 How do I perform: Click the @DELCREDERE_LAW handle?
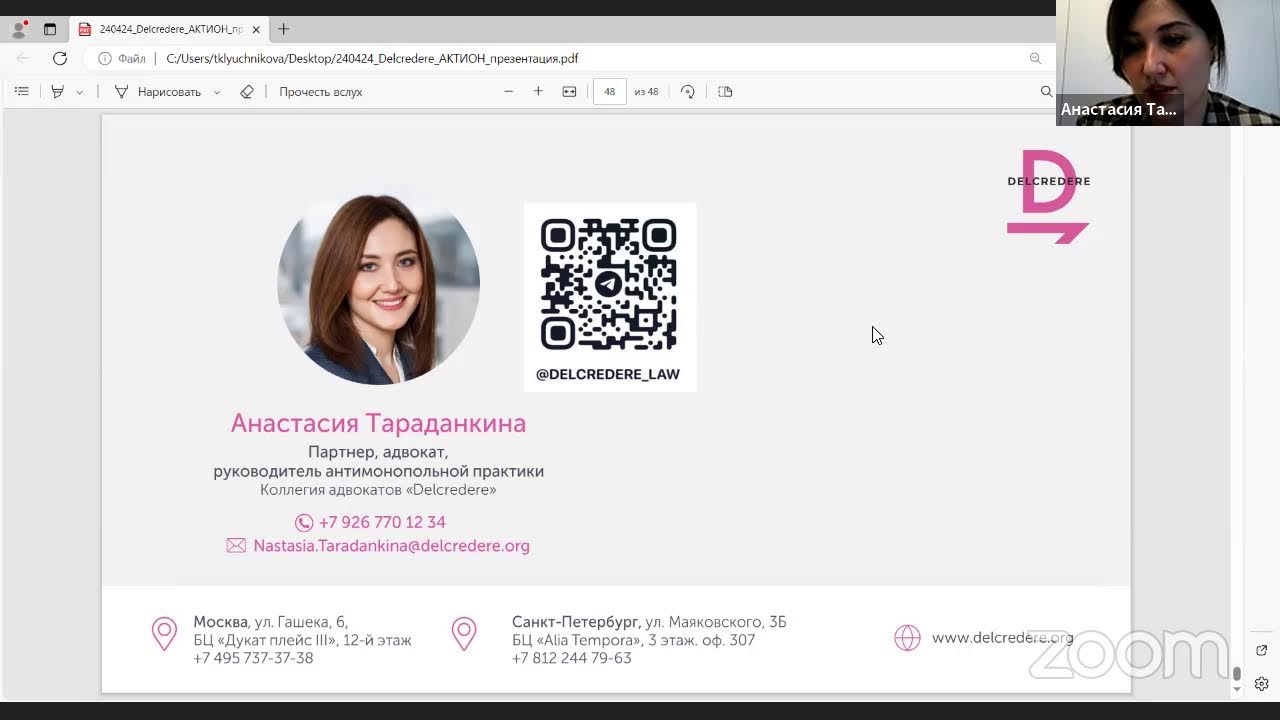608,374
